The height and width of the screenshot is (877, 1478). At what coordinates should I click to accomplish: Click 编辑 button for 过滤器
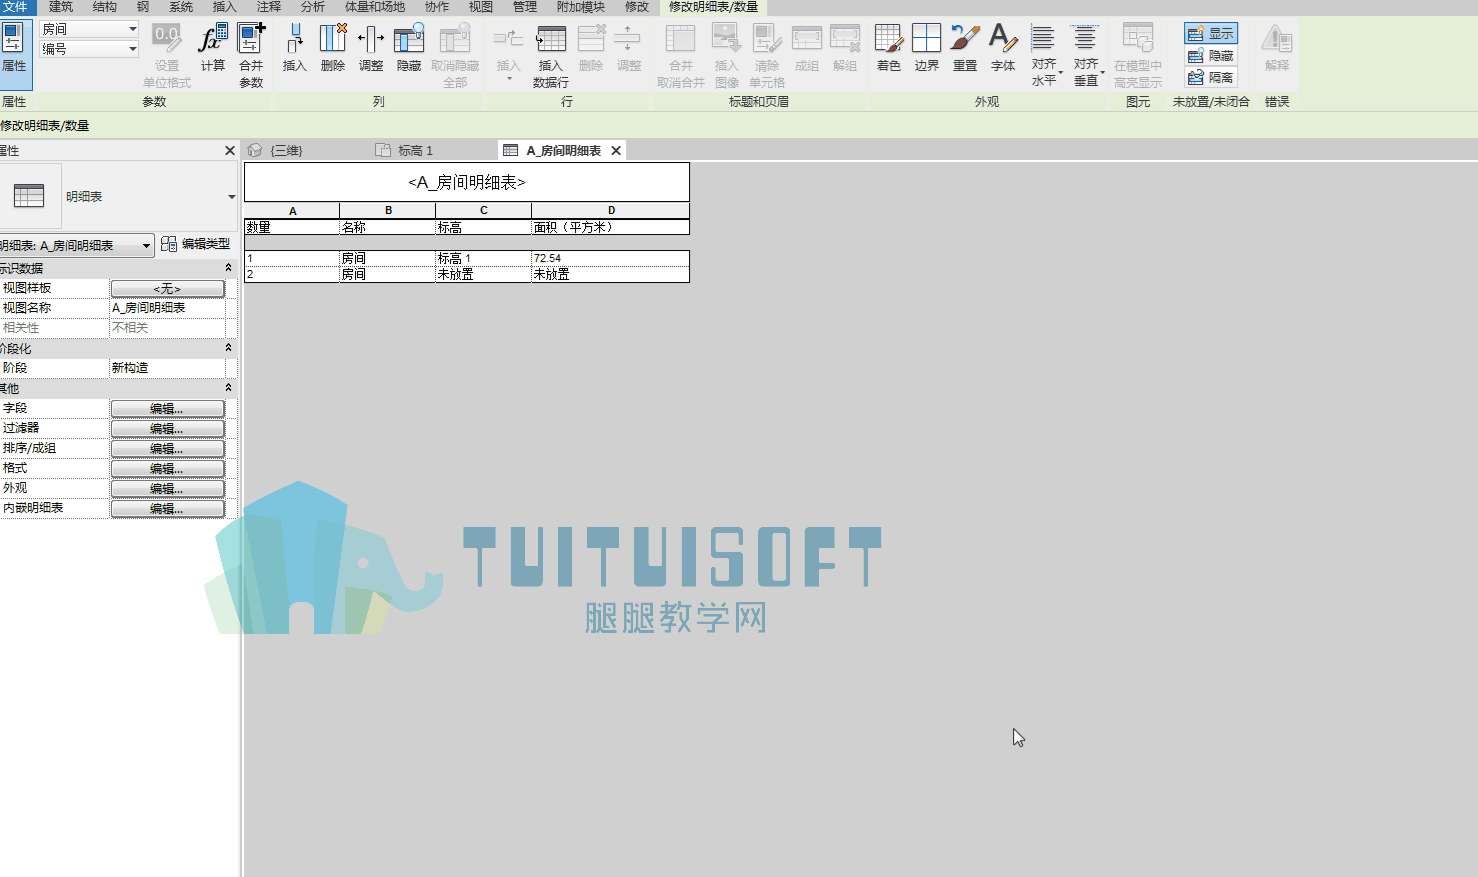tap(167, 429)
